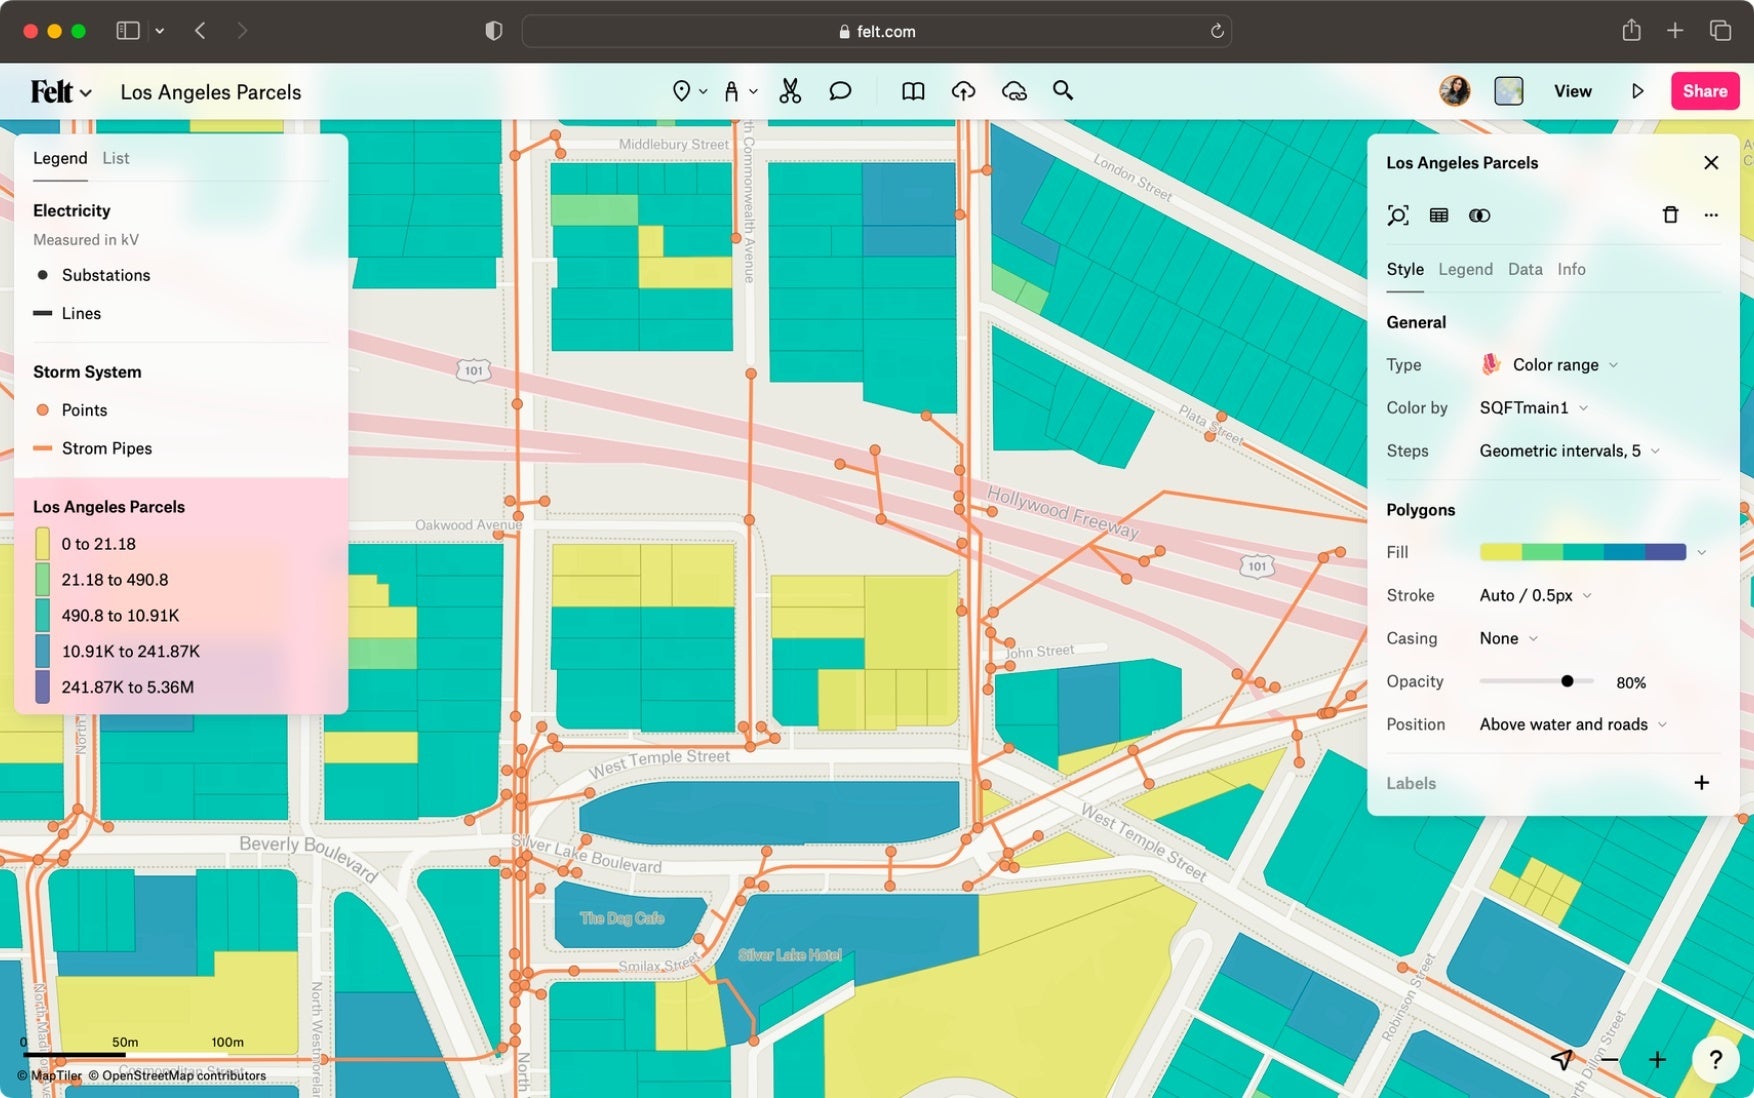Viewport: 1754px width, 1098px height.
Task: Open the layer data table icon
Action: (1439, 215)
